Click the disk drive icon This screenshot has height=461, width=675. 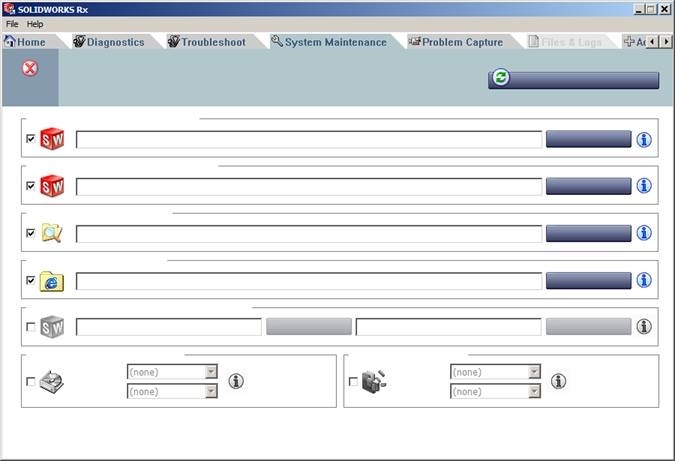click(52, 381)
